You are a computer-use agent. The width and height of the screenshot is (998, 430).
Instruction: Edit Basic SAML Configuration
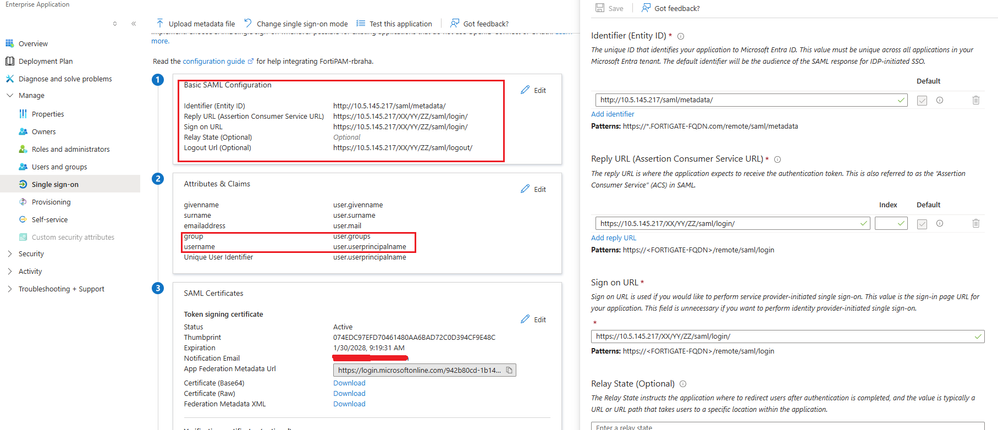coord(533,90)
